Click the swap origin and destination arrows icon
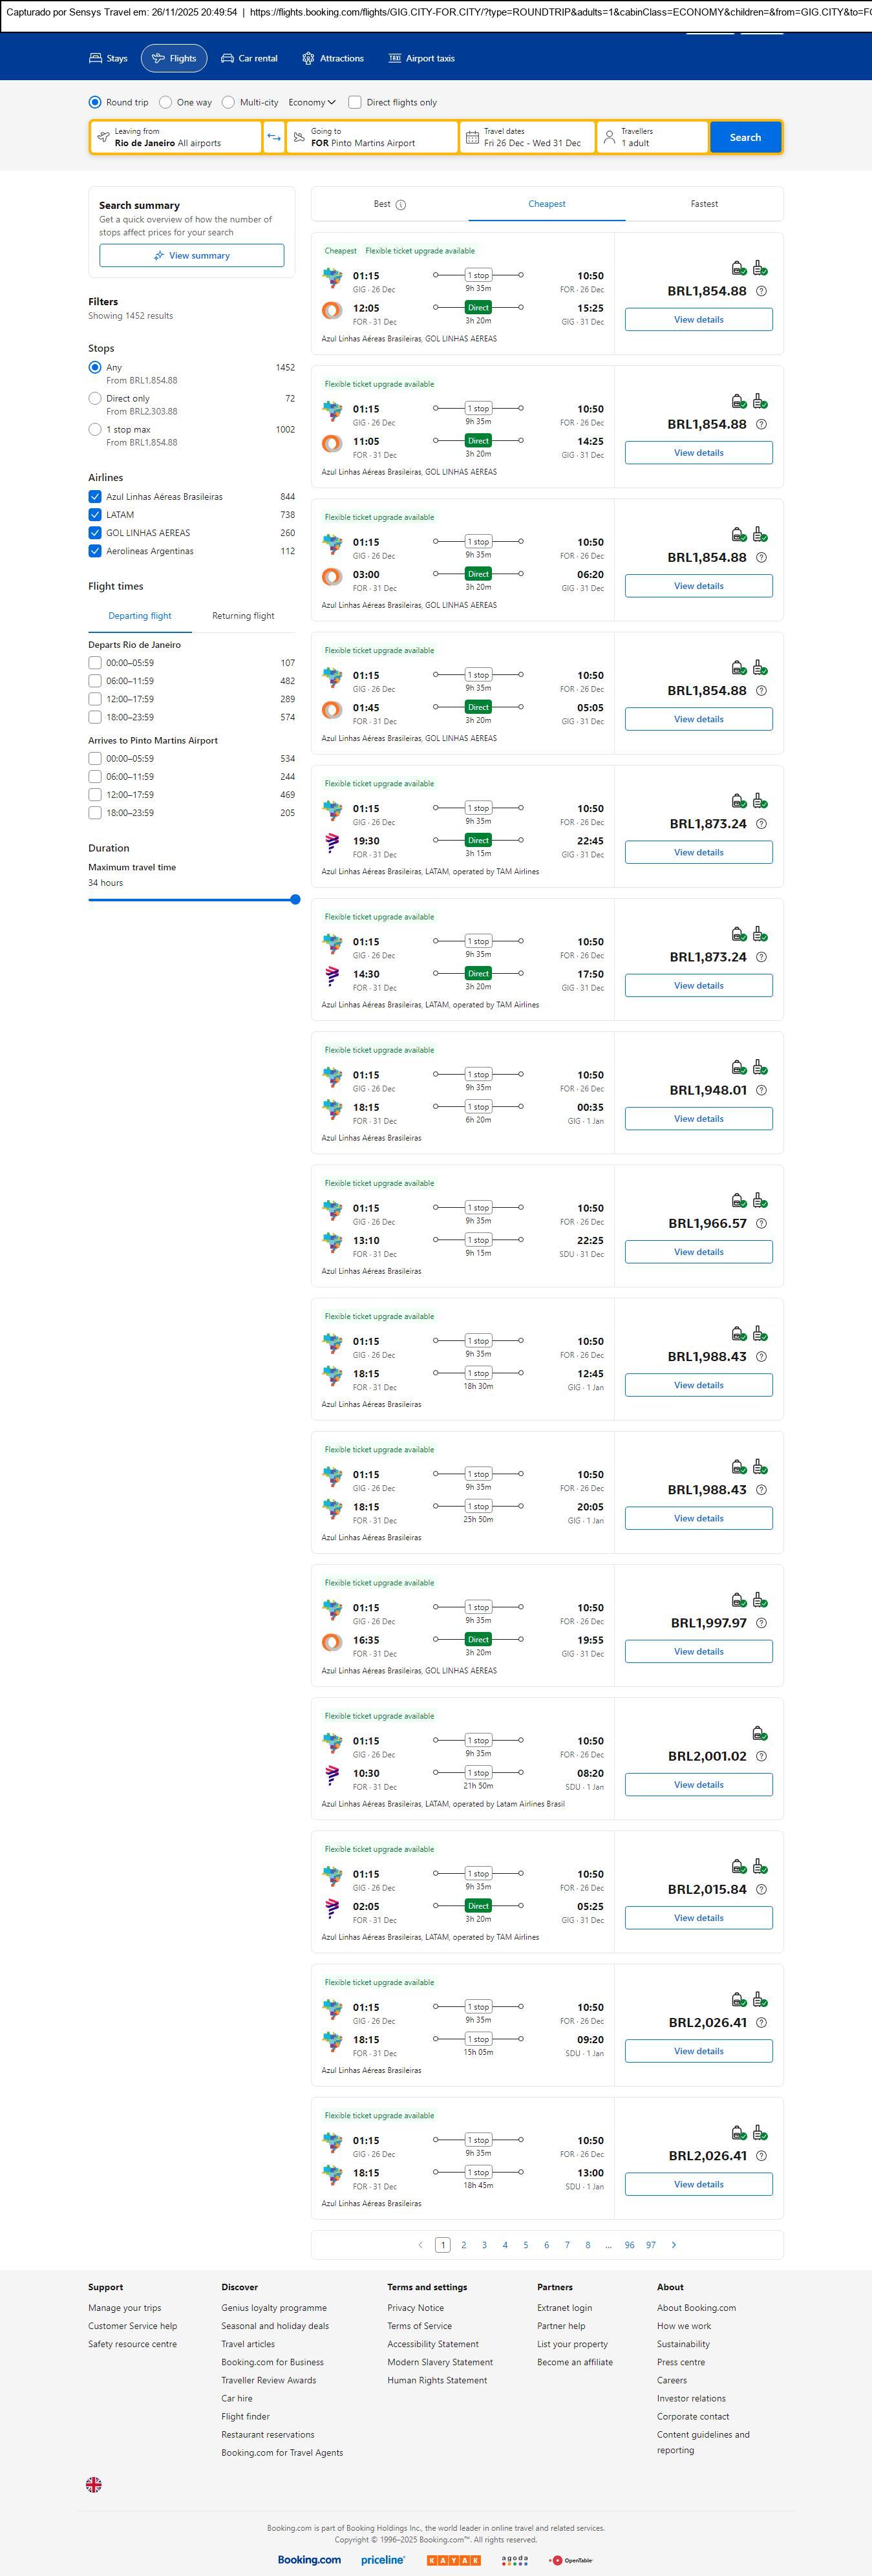This screenshot has width=872, height=2576. pos(274,137)
